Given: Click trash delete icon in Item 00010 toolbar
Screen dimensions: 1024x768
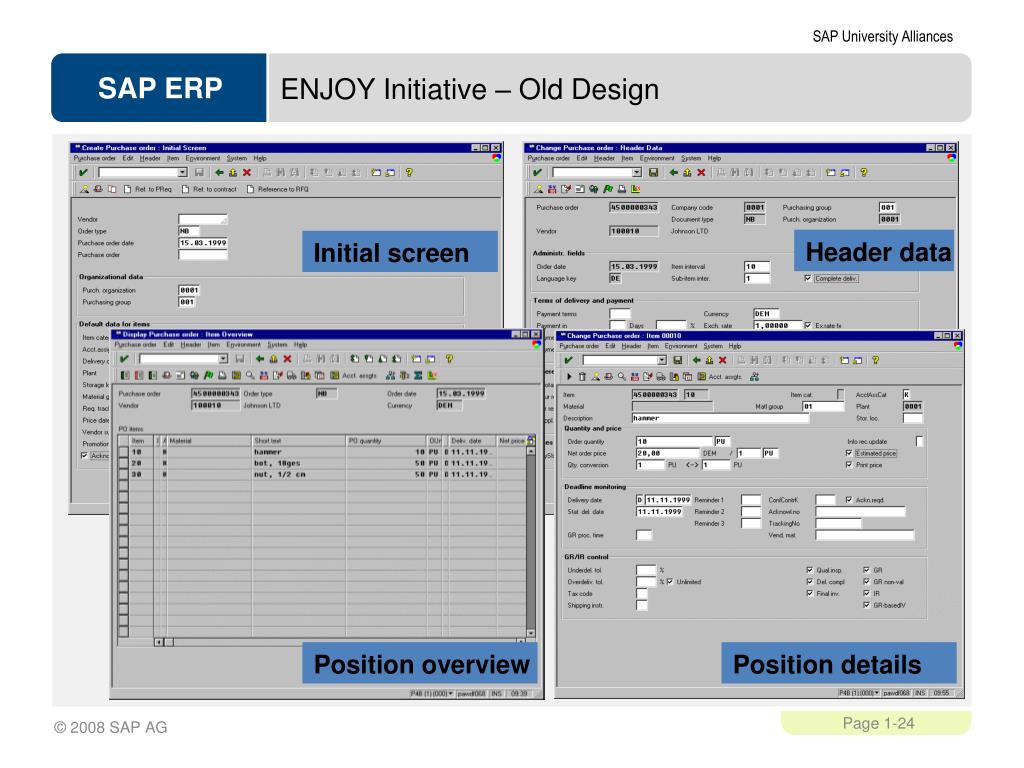Looking at the screenshot, I should 583,377.
